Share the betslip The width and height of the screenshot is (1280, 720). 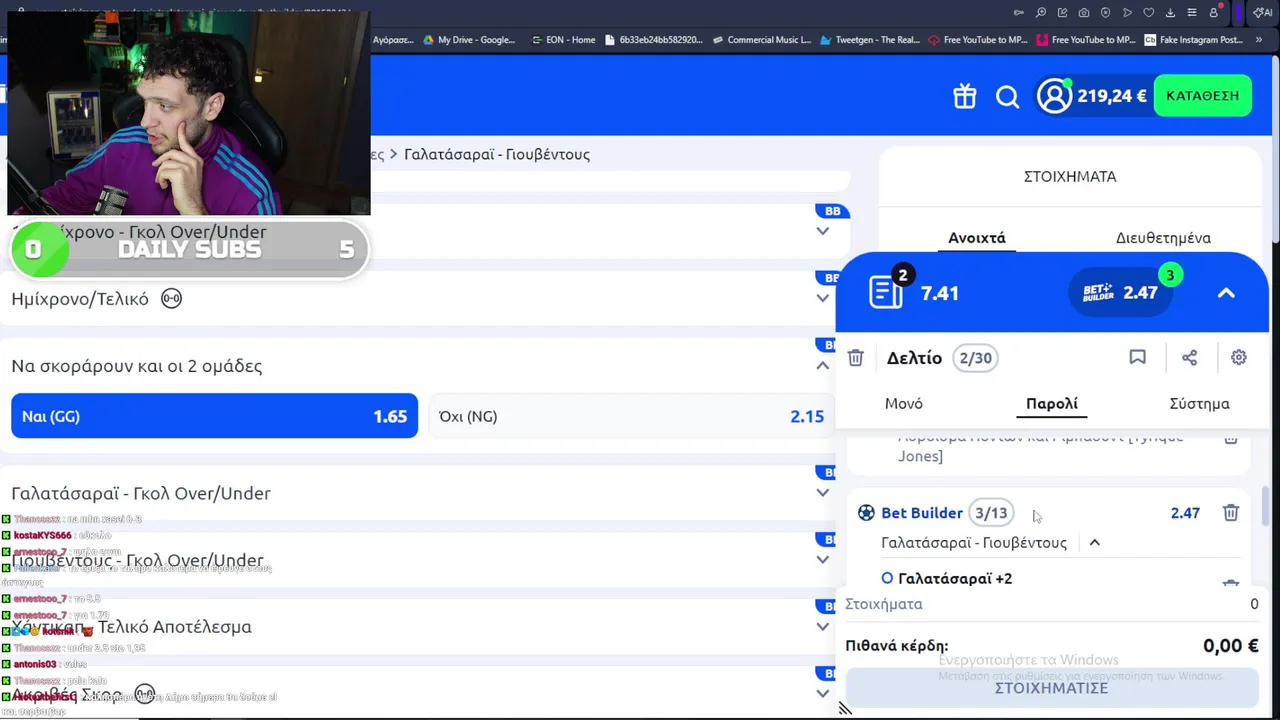[x=1189, y=357]
